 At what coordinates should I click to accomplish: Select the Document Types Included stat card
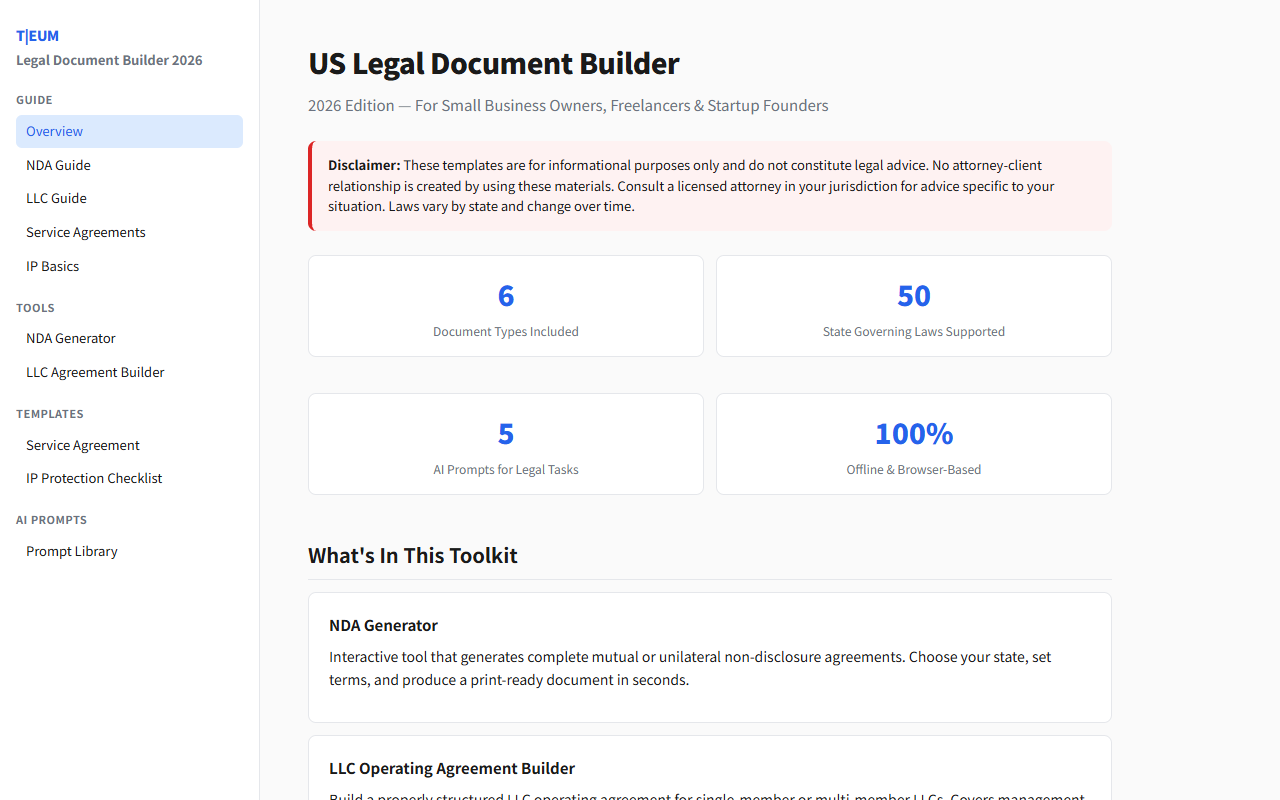point(505,306)
